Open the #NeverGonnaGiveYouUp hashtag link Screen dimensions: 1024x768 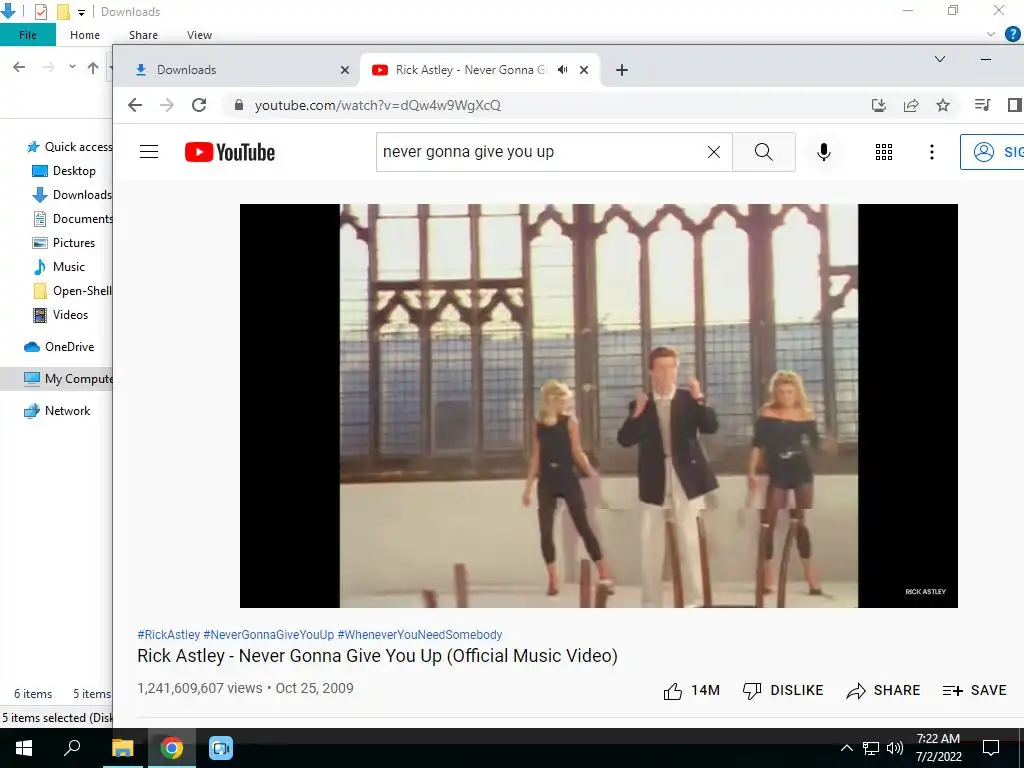pos(268,635)
